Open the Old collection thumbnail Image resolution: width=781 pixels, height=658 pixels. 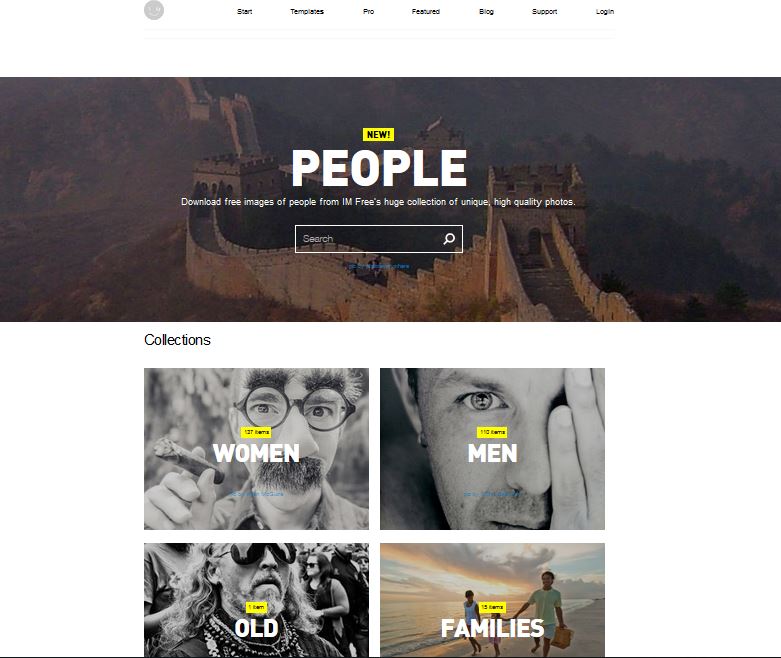tap(257, 600)
